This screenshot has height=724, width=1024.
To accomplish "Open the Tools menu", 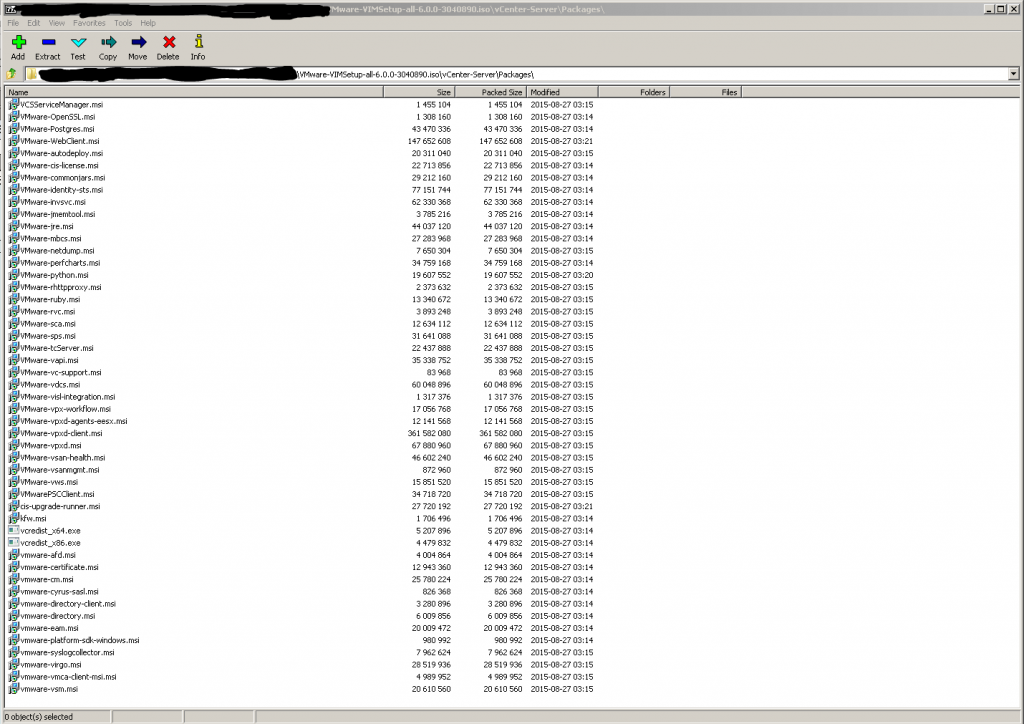I will click(x=123, y=23).
